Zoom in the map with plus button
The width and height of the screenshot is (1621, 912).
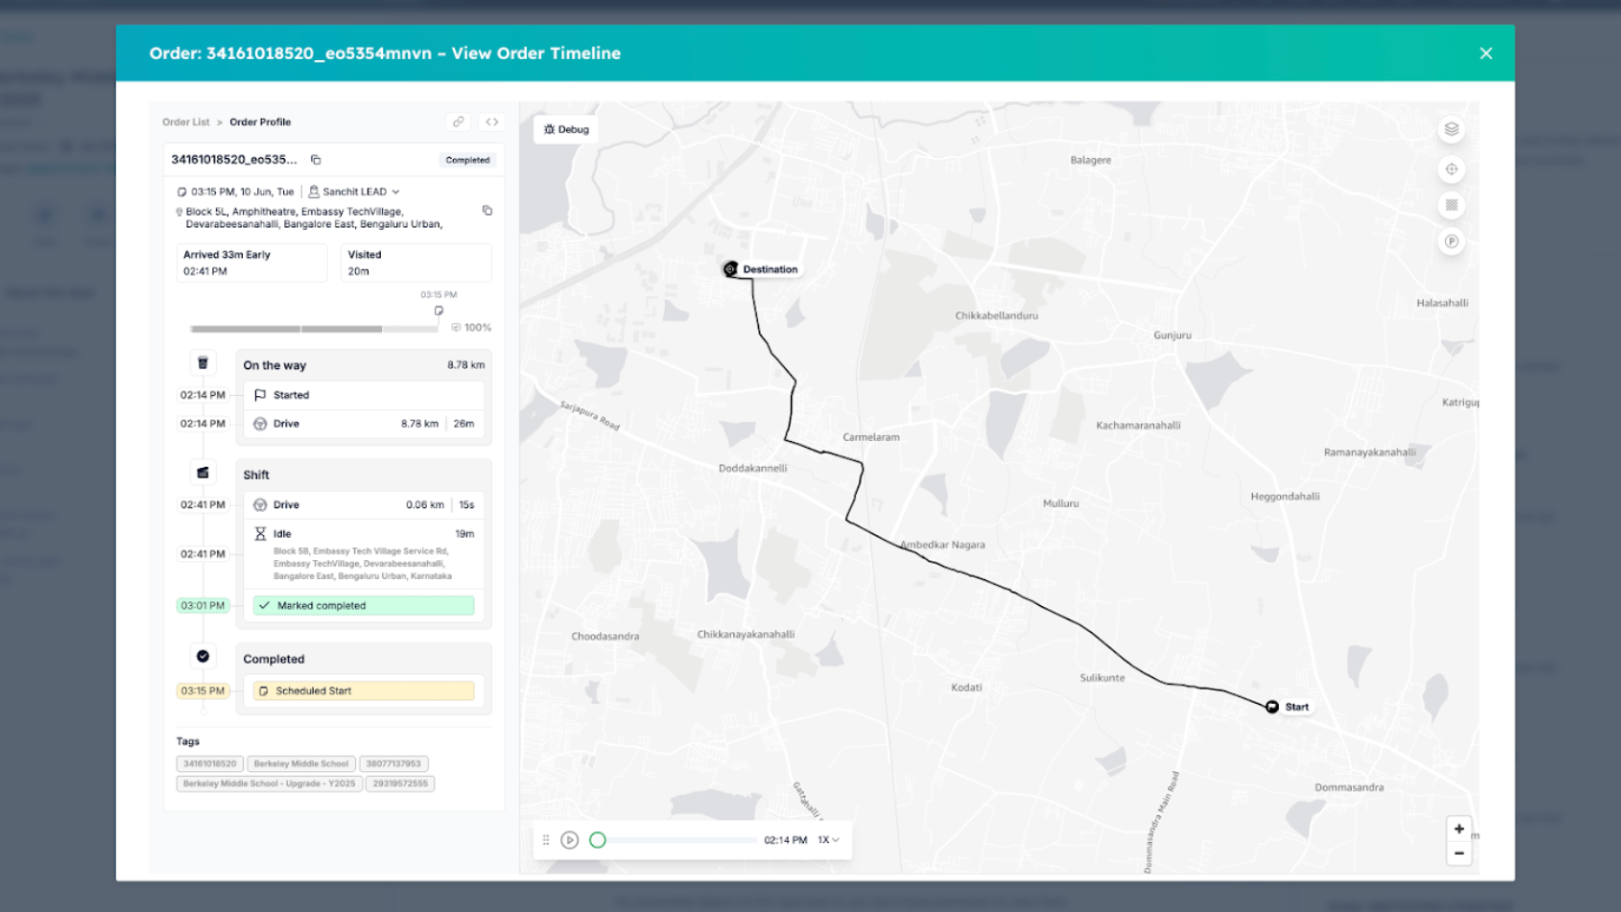tap(1459, 829)
